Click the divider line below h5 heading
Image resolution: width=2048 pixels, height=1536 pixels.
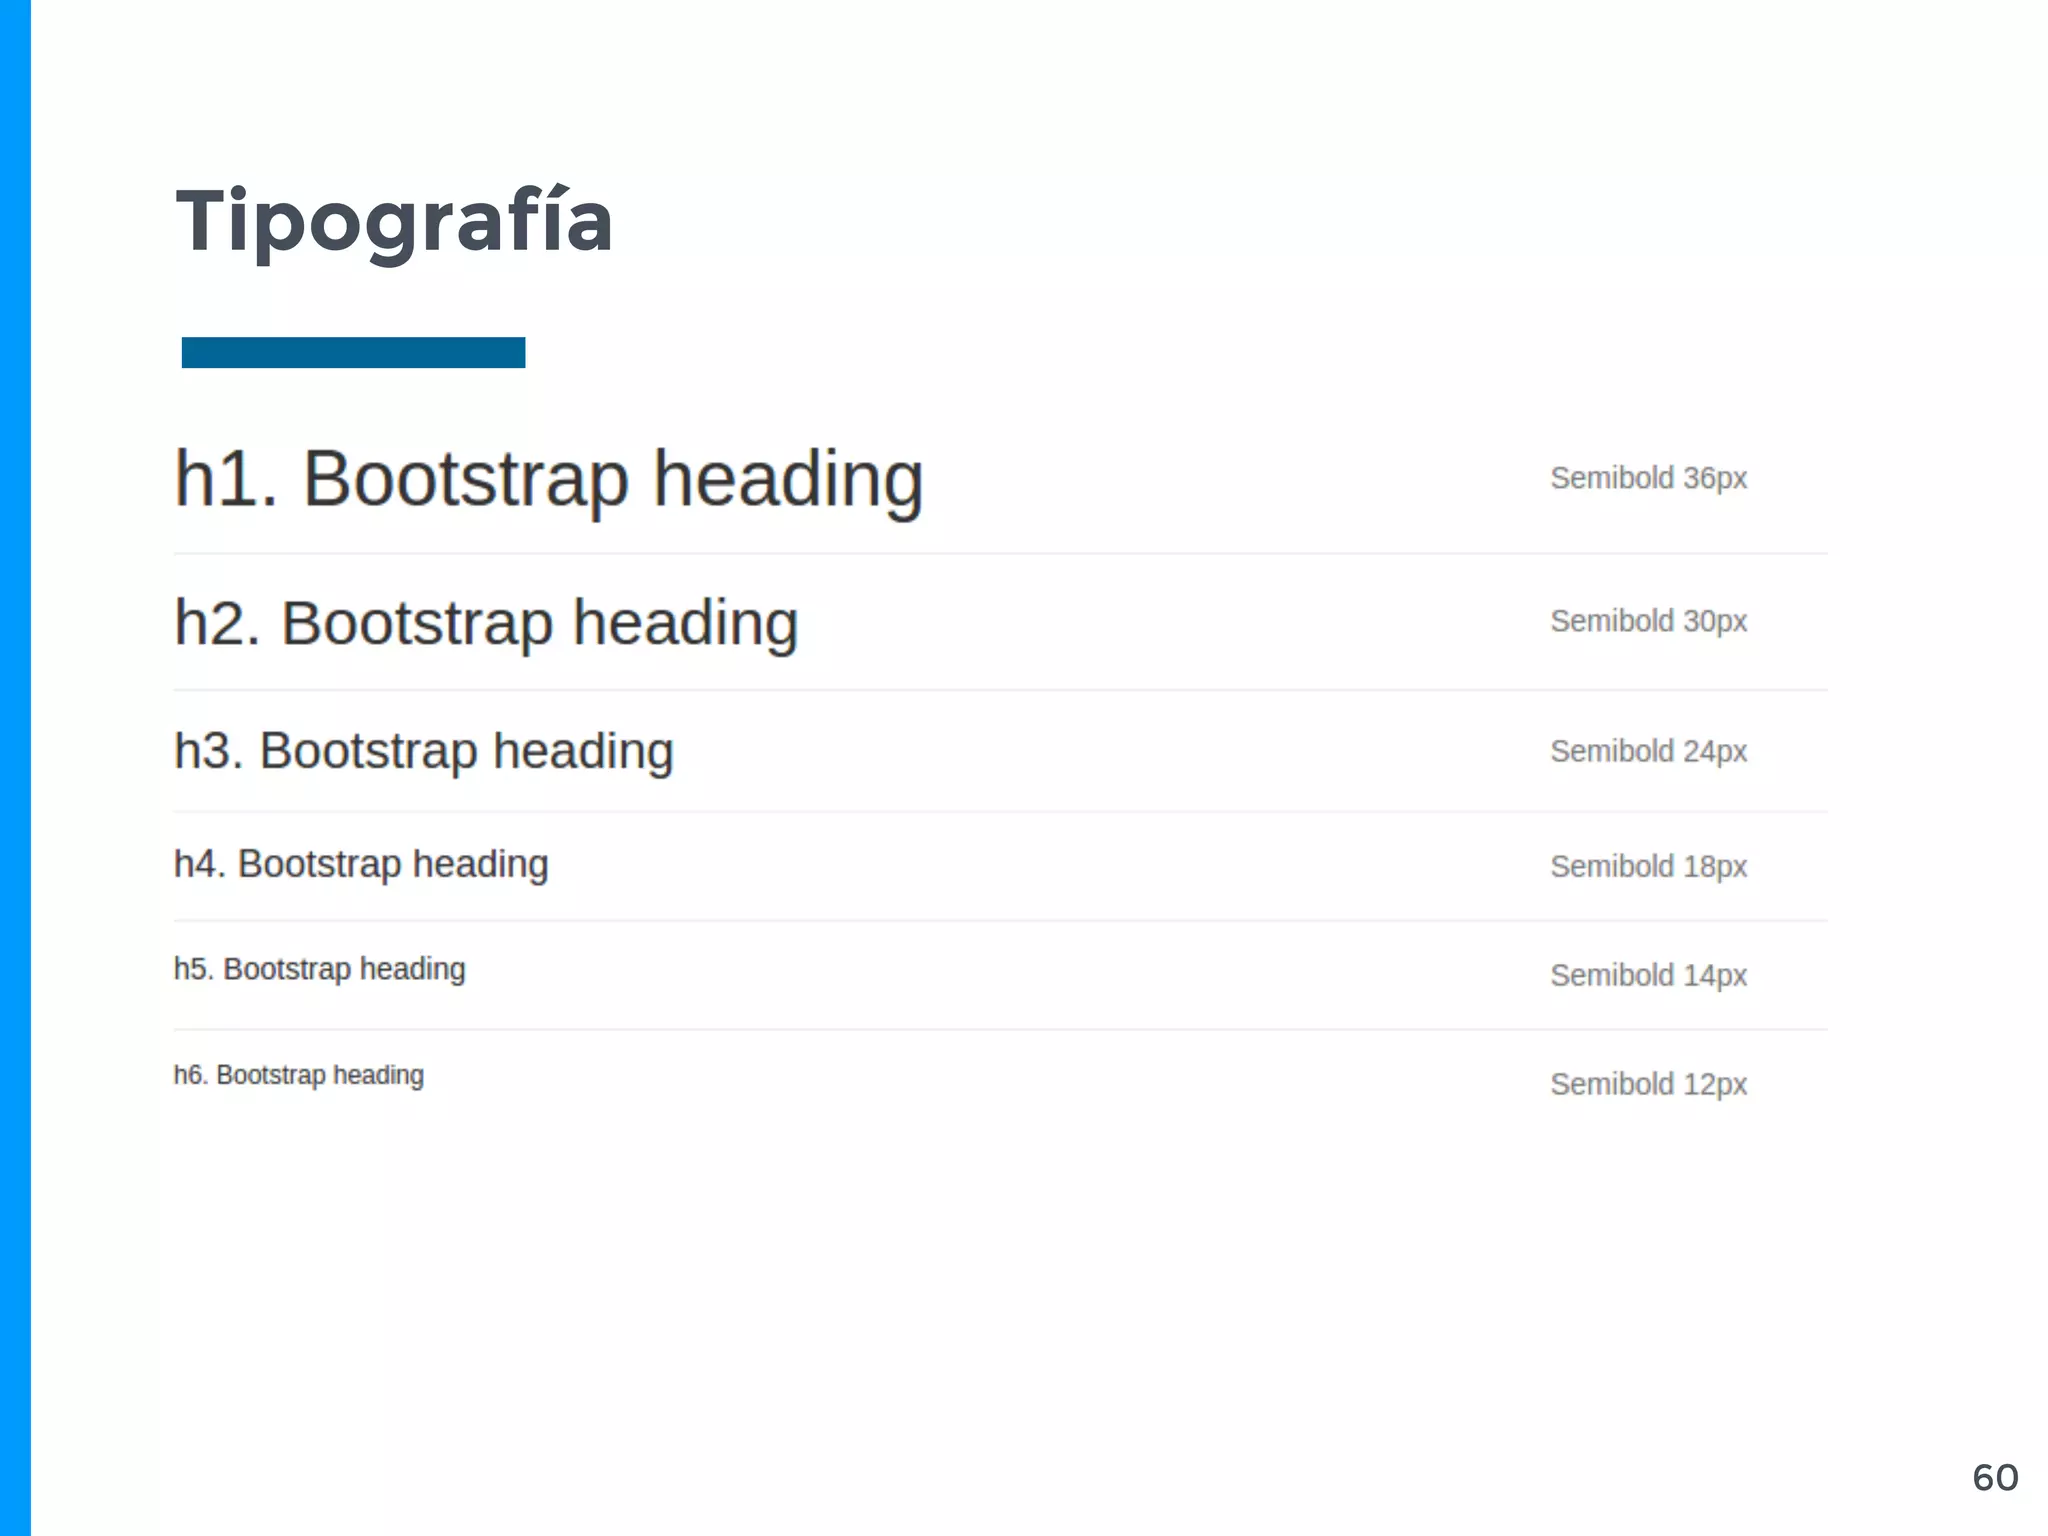(1000, 1029)
